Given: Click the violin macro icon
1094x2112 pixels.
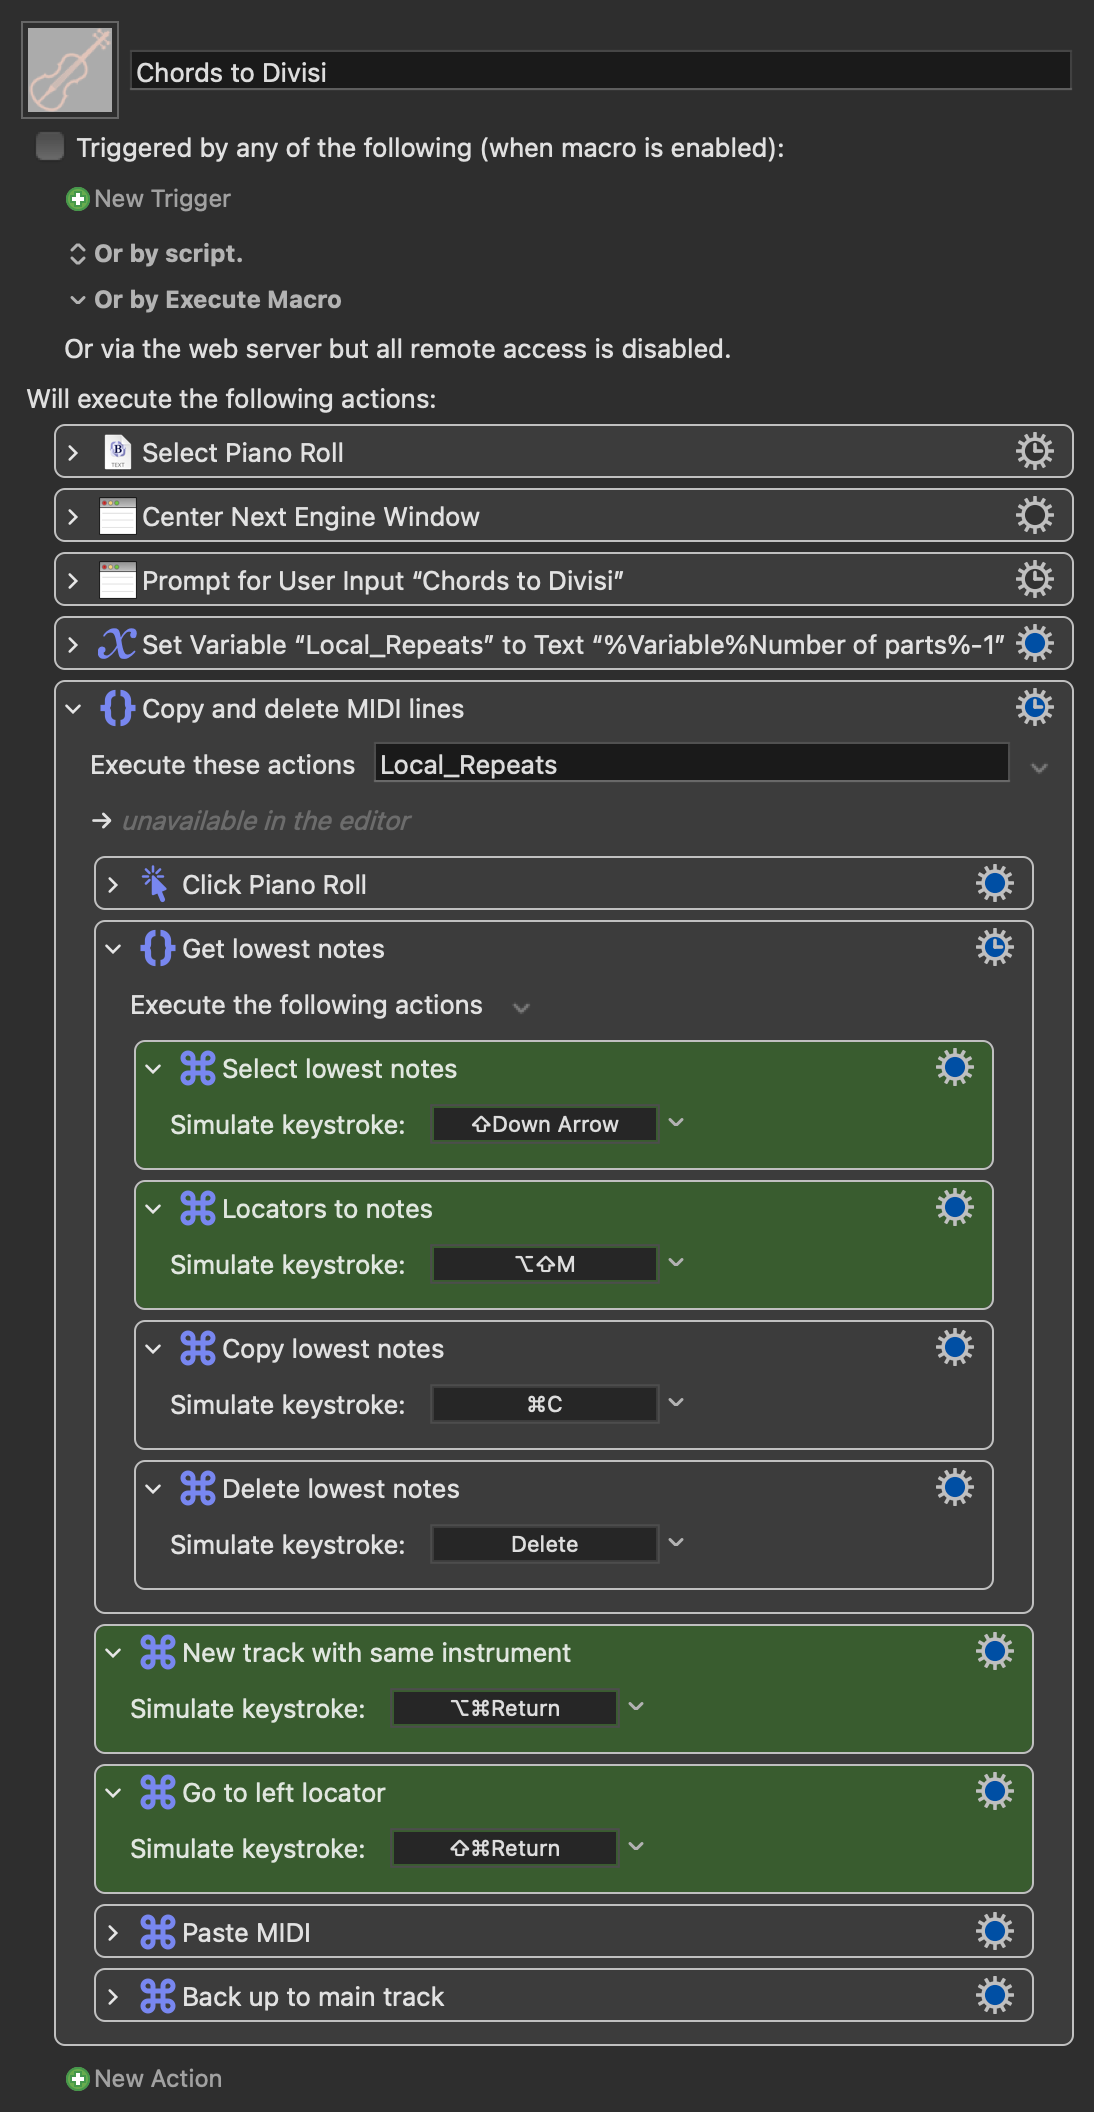Looking at the screenshot, I should point(70,70).
